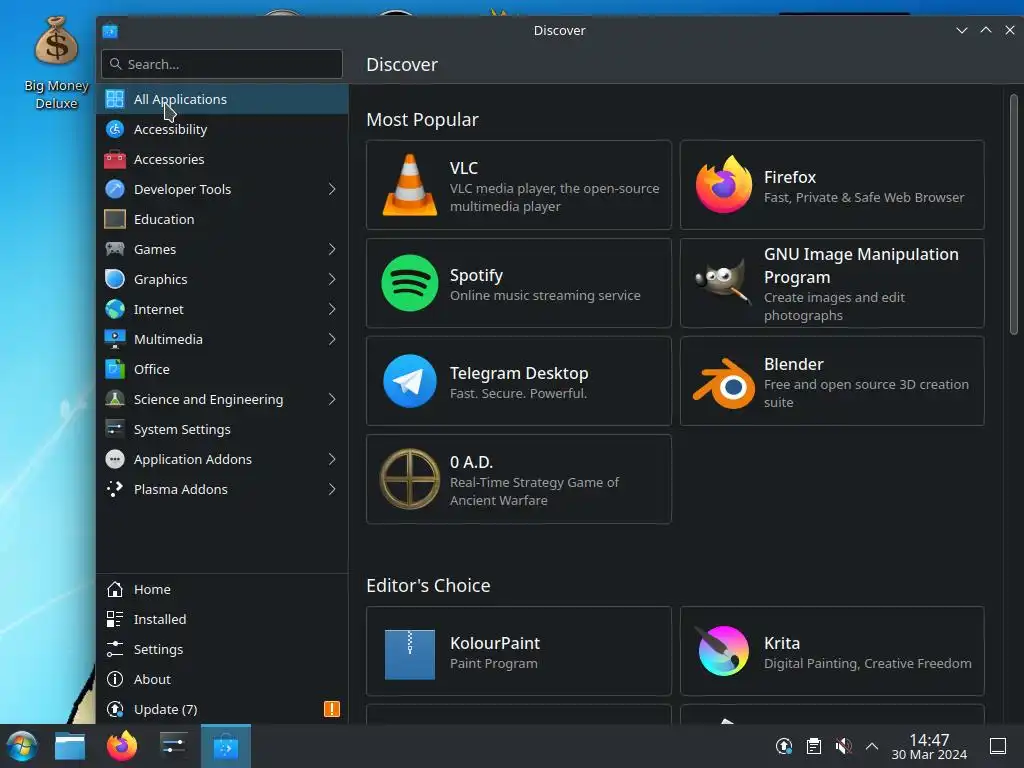The width and height of the screenshot is (1024, 768).
Task: Click the Accessibility category icon
Action: pos(115,129)
